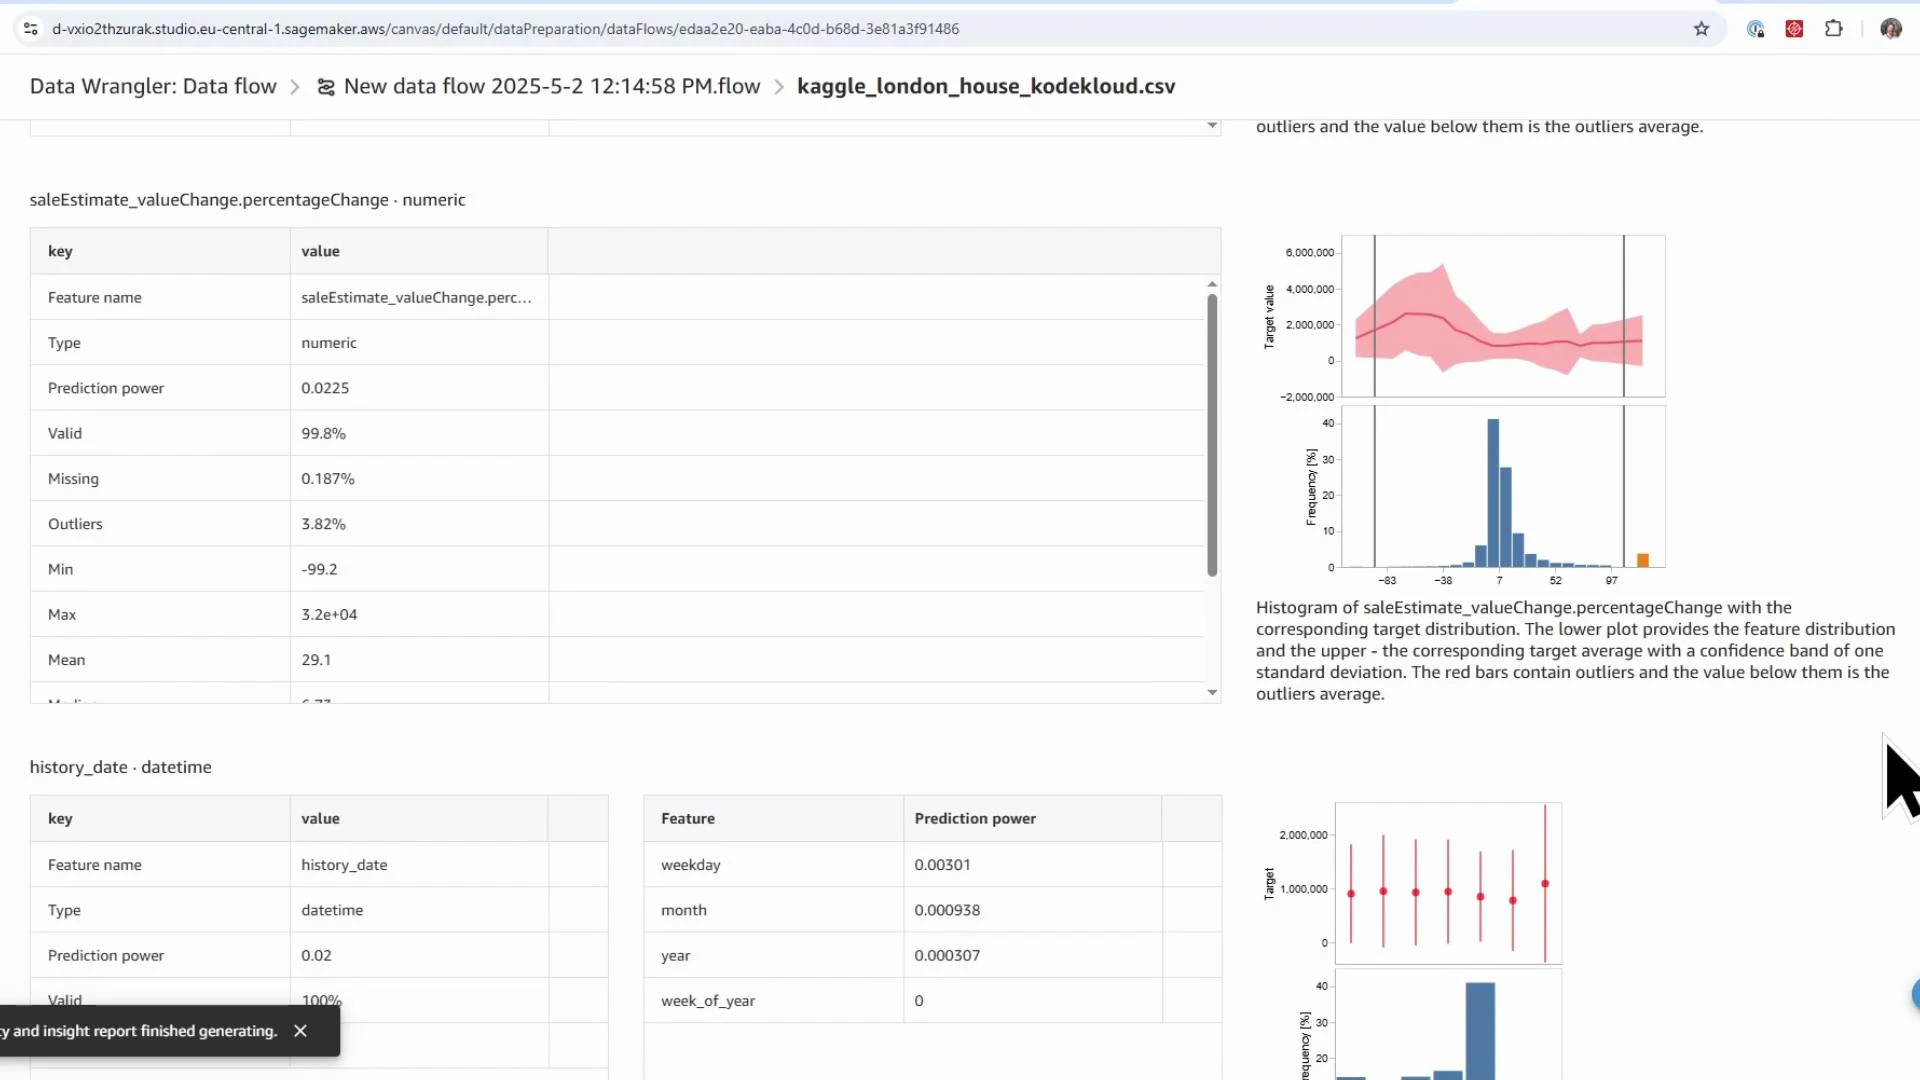
Task: Click the scroll-down arrow of the statistics table
Action: click(1212, 692)
